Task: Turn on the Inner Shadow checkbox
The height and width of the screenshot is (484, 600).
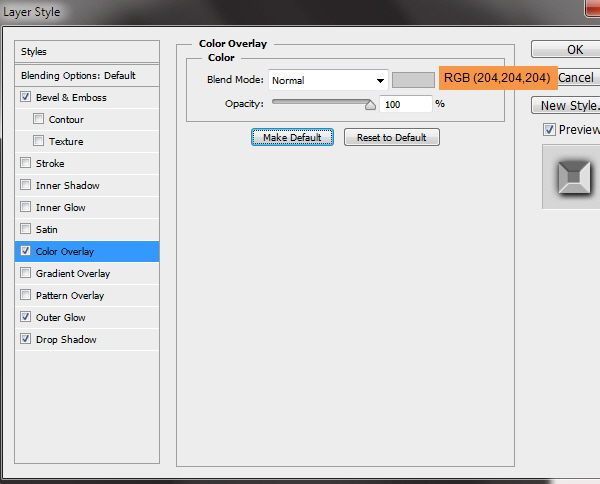Action: coord(25,186)
